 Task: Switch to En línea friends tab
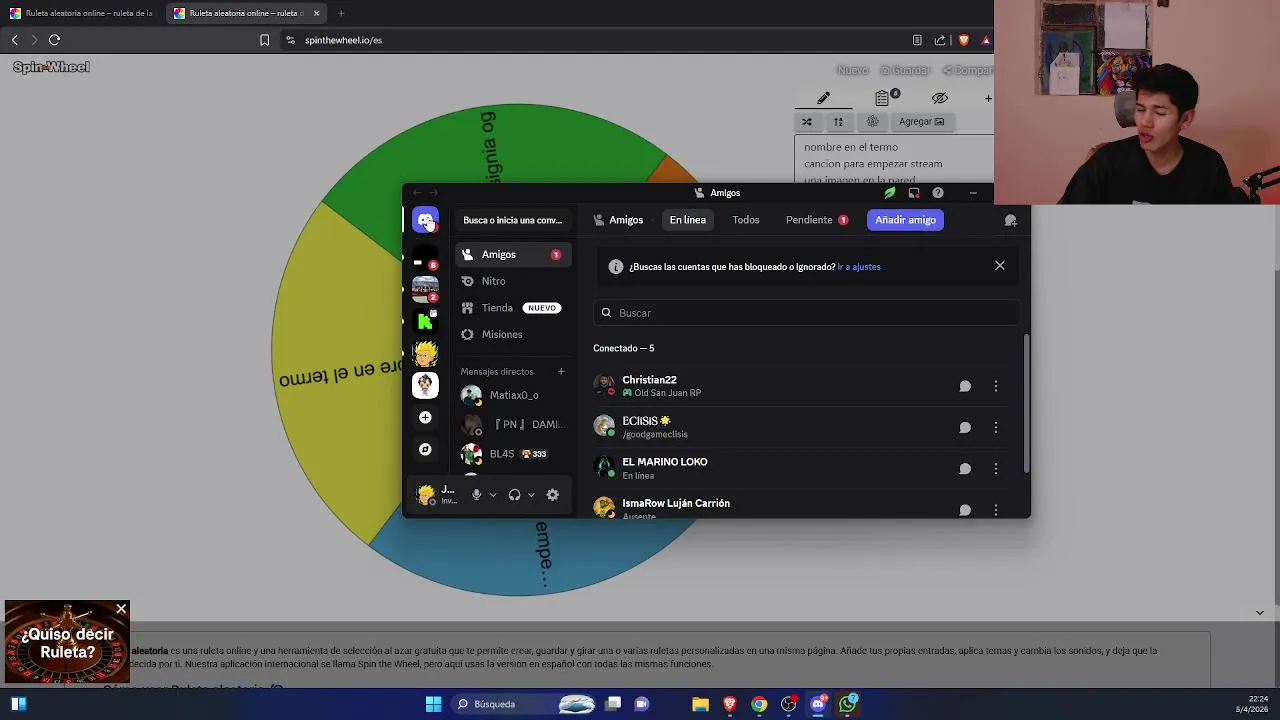click(x=687, y=220)
